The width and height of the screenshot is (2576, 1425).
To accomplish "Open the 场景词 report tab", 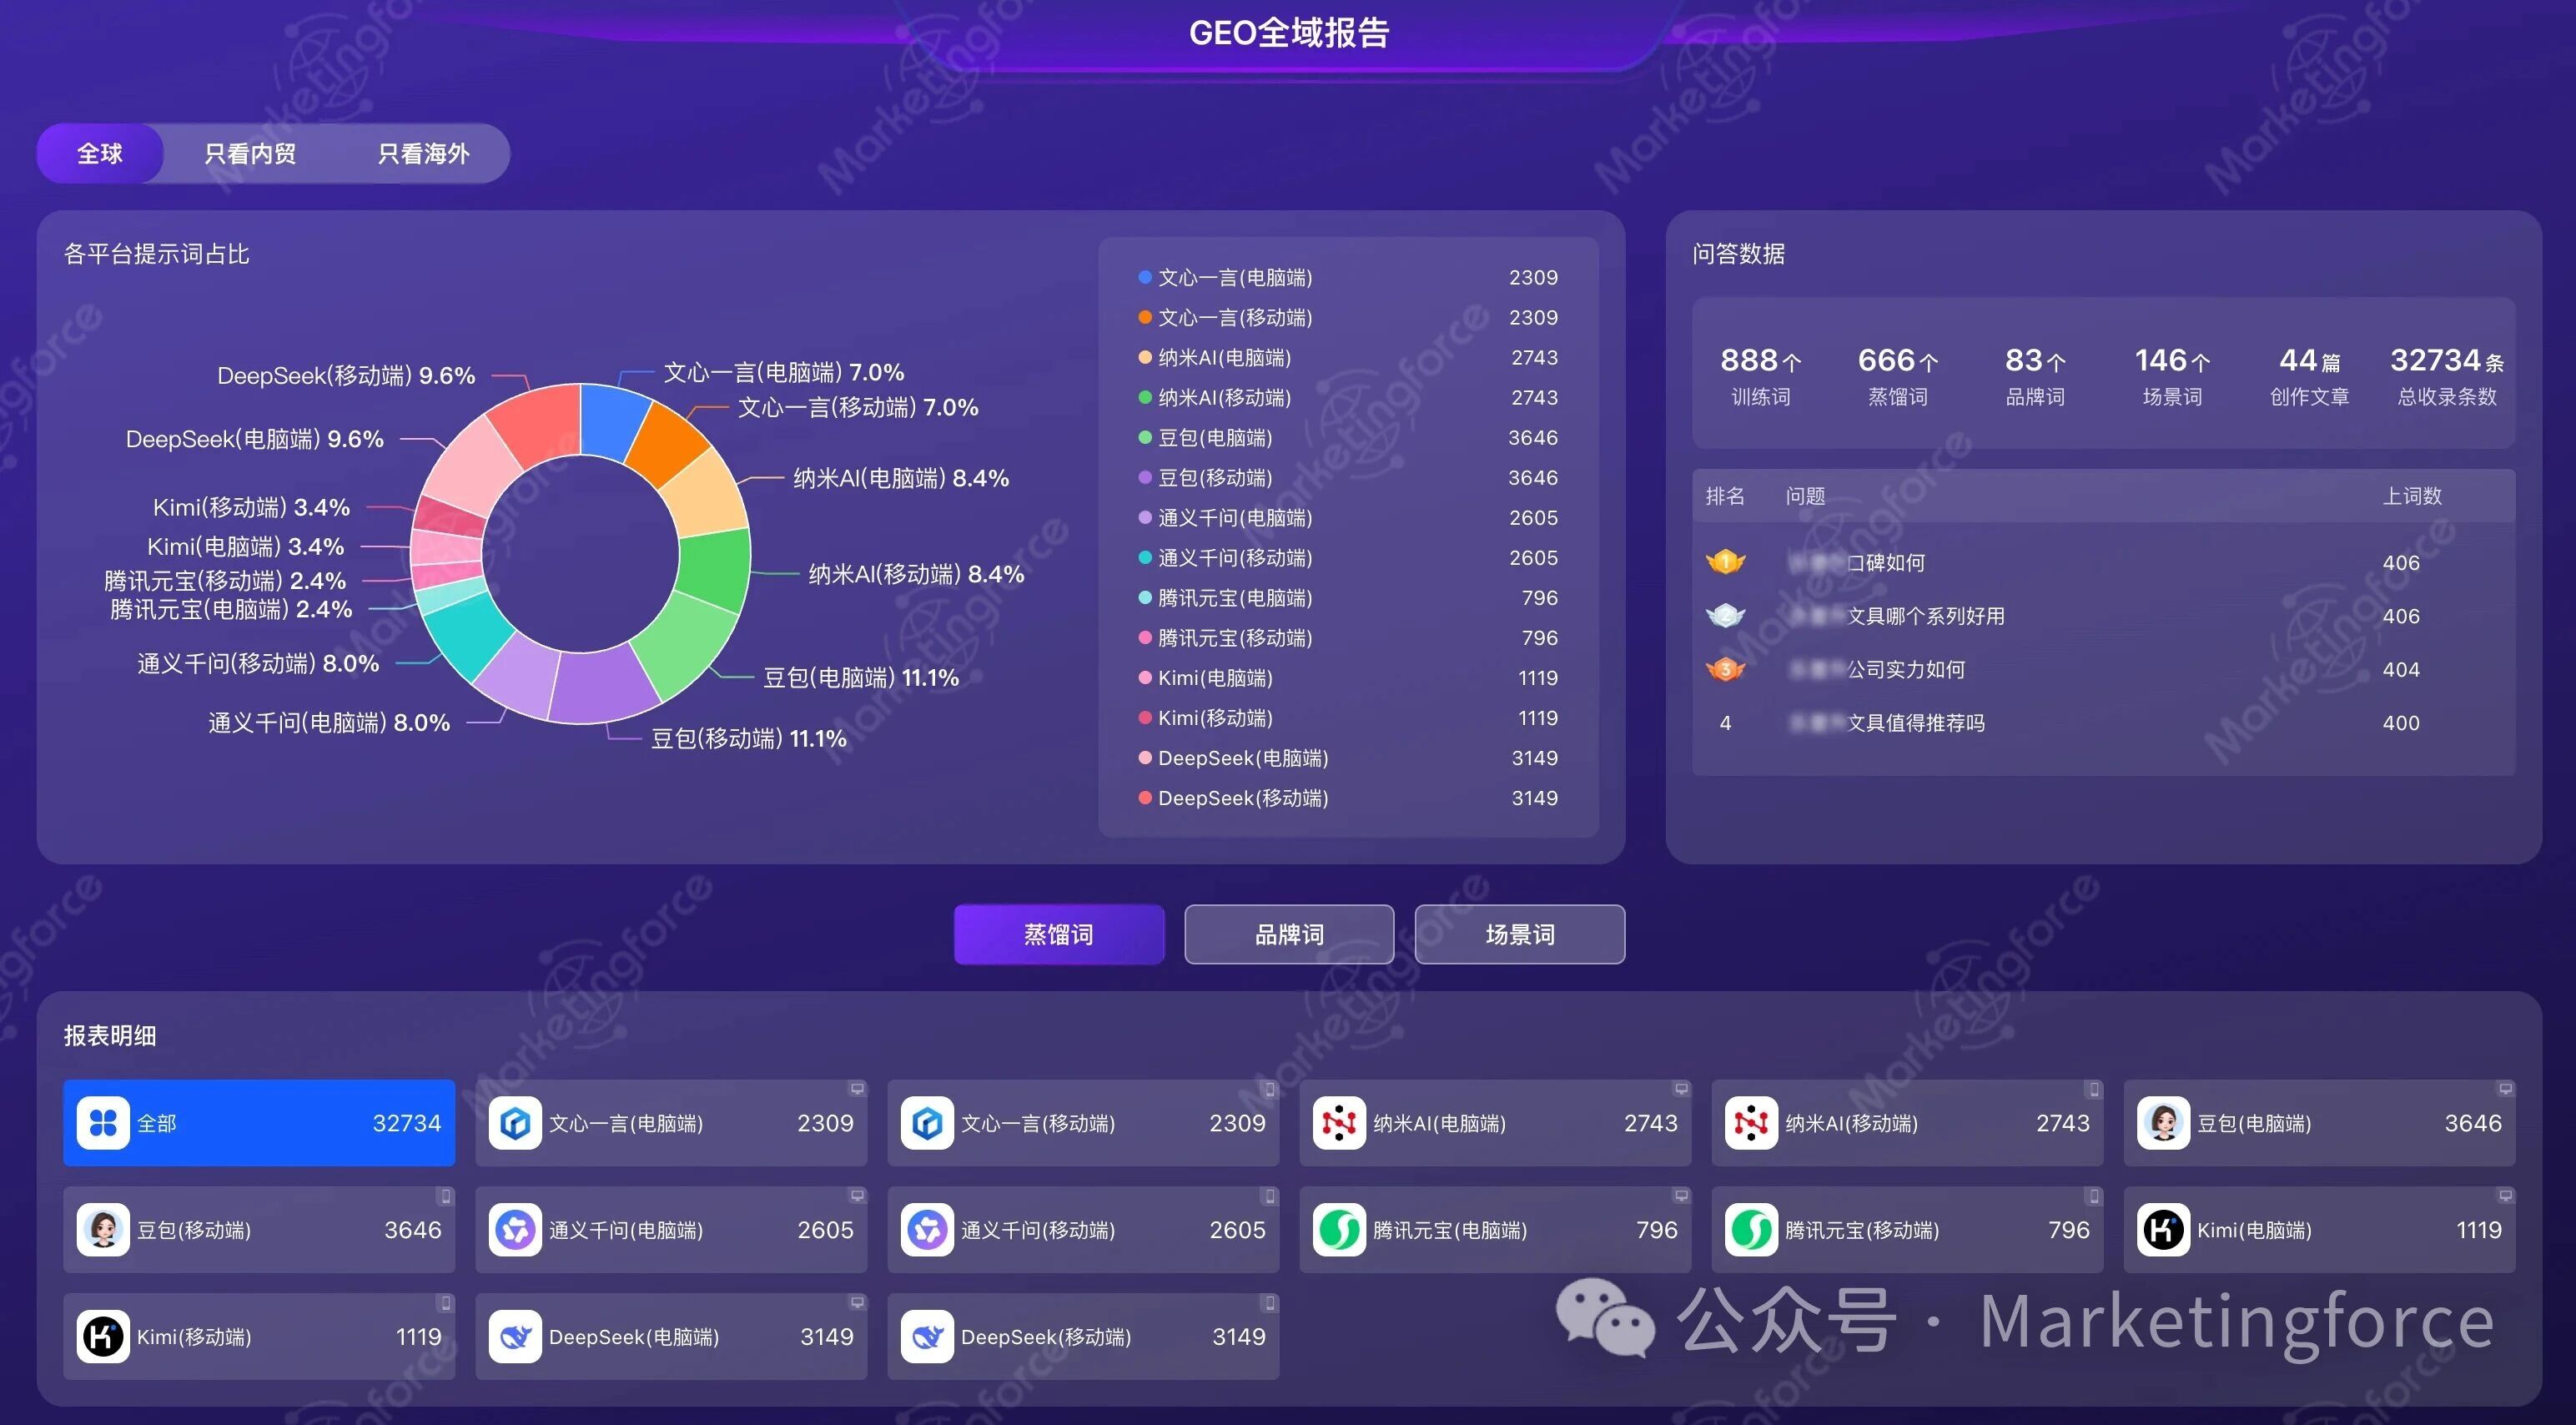I will click(x=1519, y=934).
